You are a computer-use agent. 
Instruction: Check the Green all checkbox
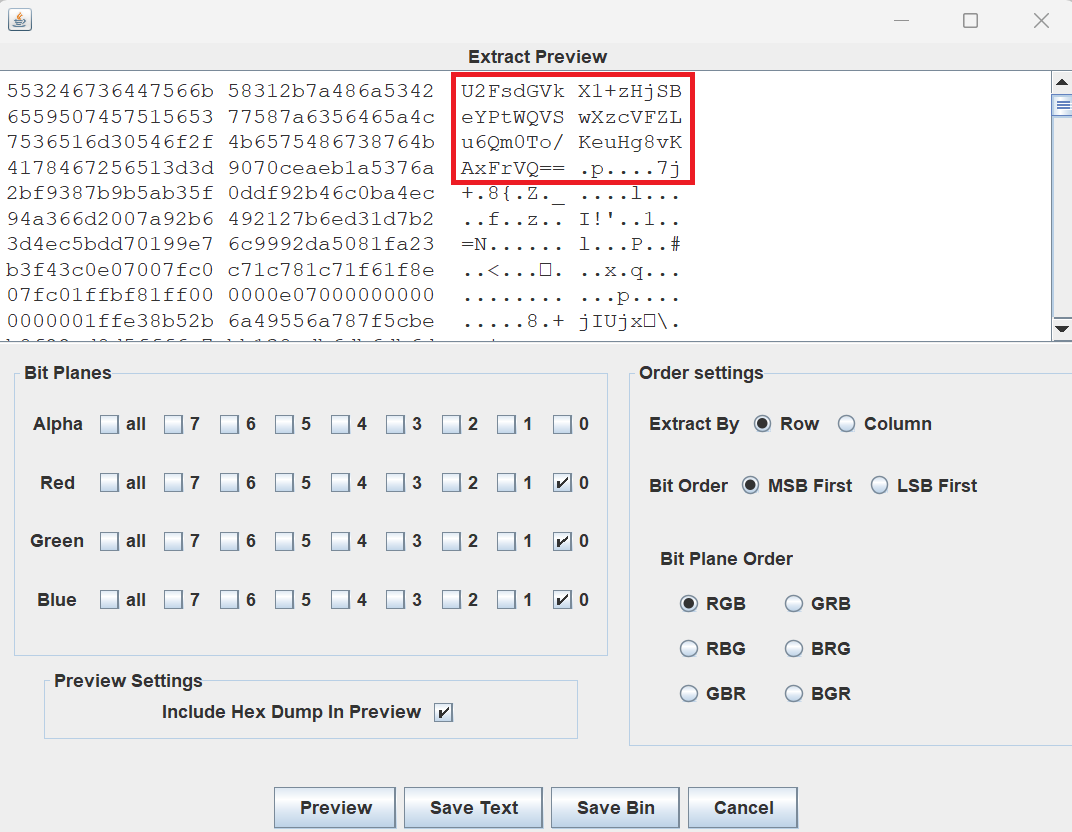109,541
